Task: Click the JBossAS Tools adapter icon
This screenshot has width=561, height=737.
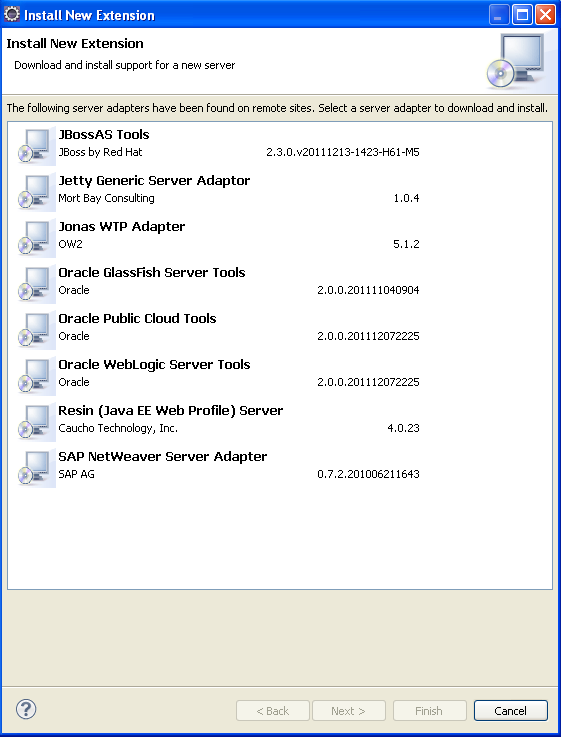Action: pyautogui.click(x=35, y=146)
